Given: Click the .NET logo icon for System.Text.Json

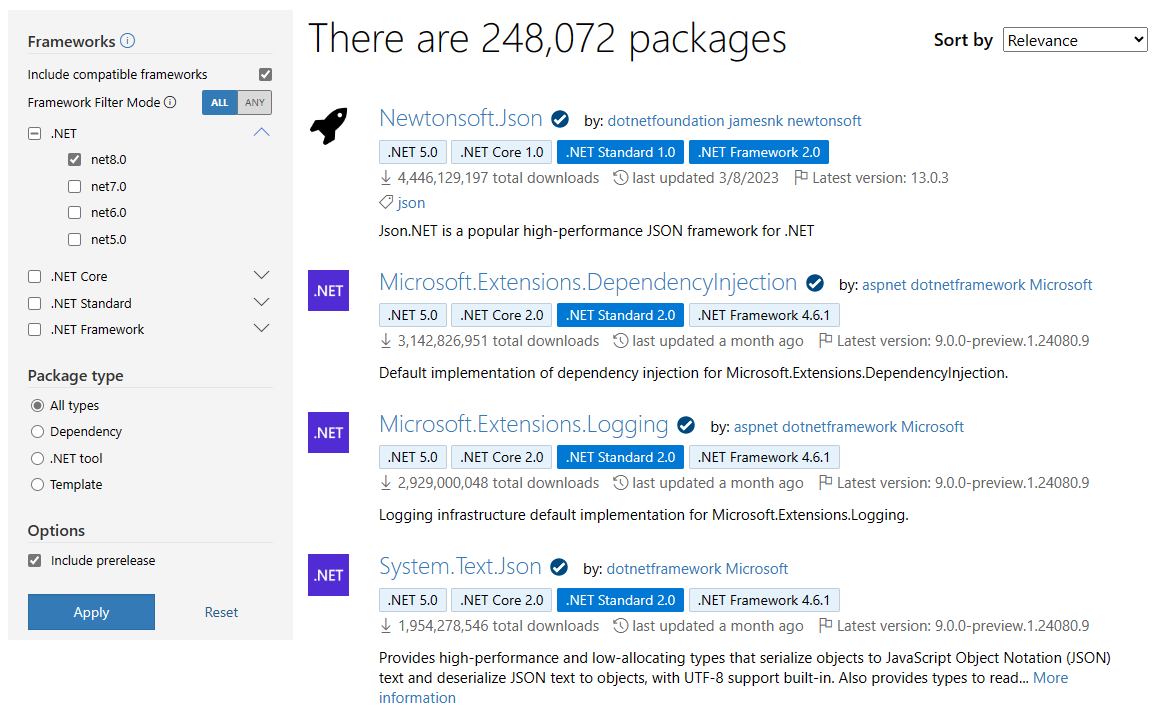Looking at the screenshot, I should 328,575.
